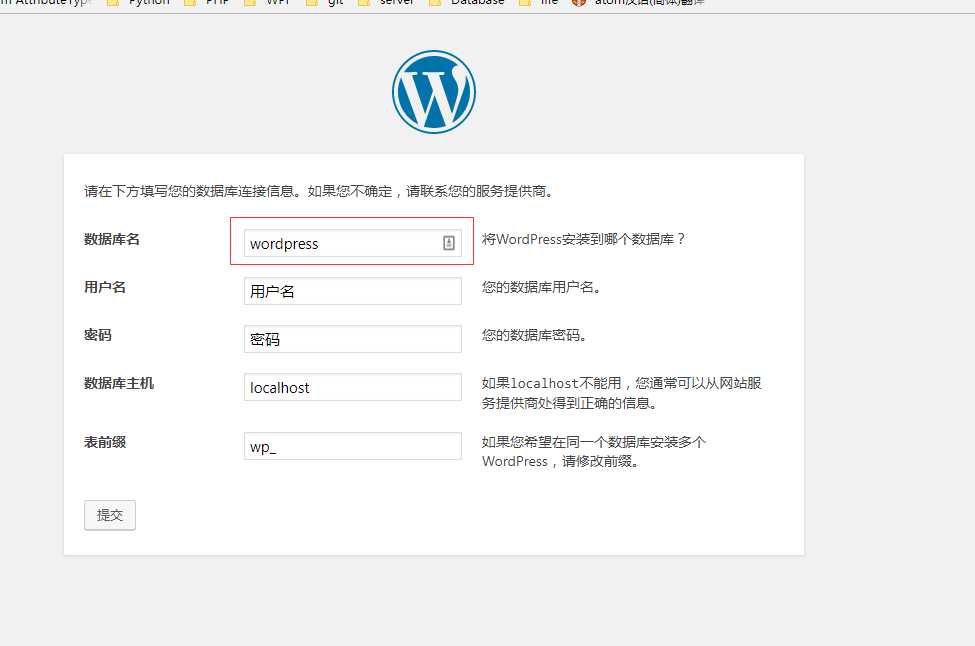
Task: Click the 数据库名 field label
Action: coord(112,239)
